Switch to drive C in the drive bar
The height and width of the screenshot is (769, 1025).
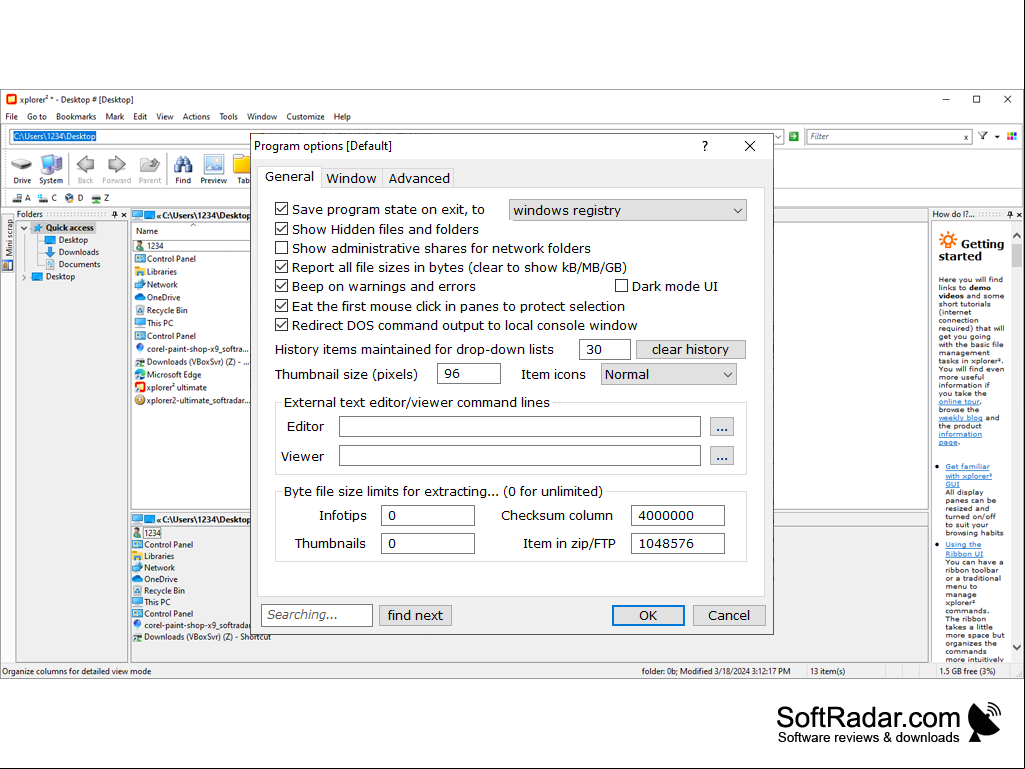[x=47, y=198]
